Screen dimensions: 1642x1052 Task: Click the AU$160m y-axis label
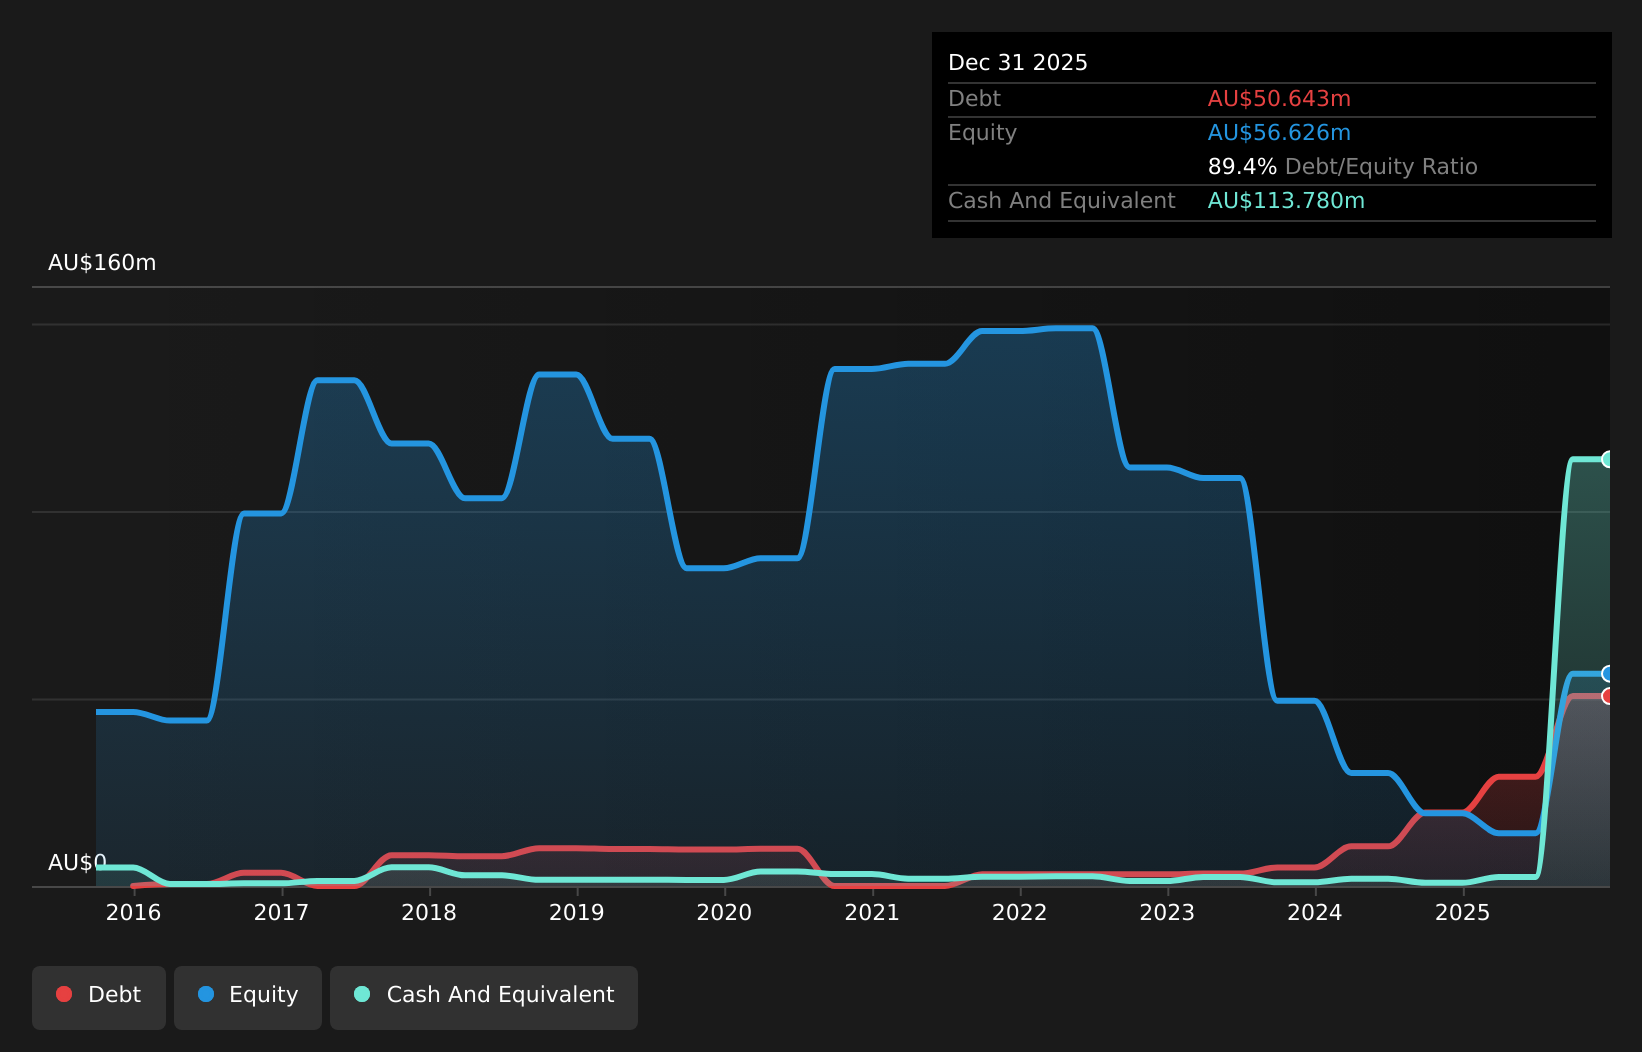click(x=102, y=263)
